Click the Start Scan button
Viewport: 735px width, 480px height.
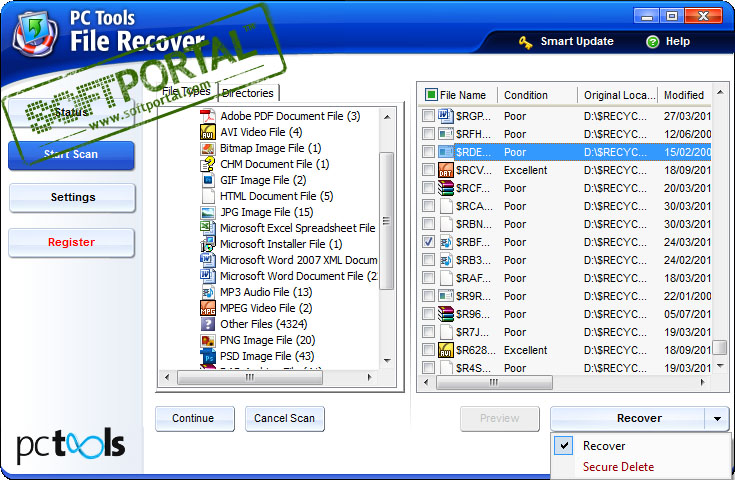71,155
